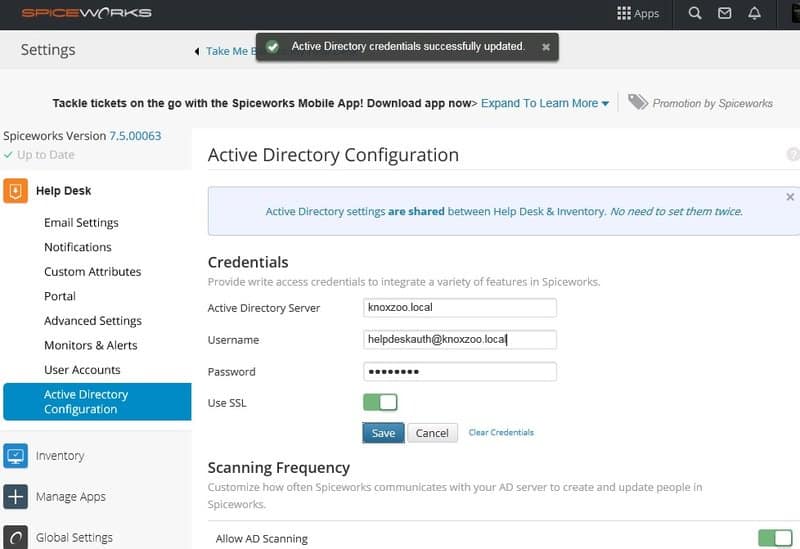The height and width of the screenshot is (549, 800).
Task: Click the Inventory monitor icon
Action: tap(15, 456)
